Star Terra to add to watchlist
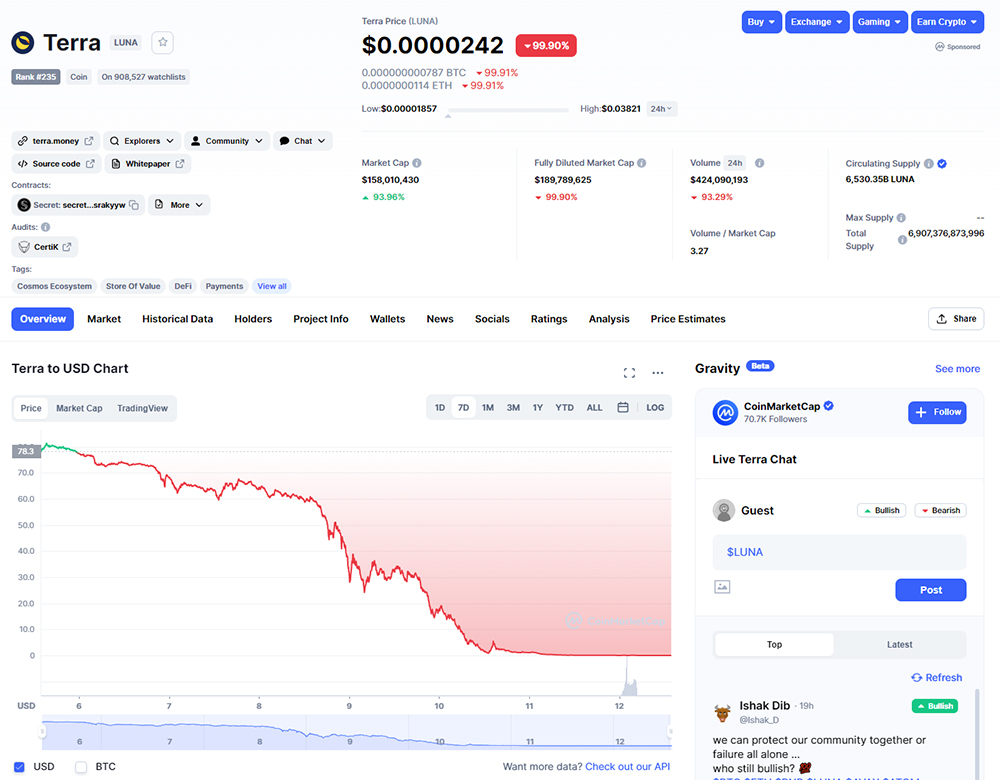Screen dimensions: 1000x780 coord(164,42)
